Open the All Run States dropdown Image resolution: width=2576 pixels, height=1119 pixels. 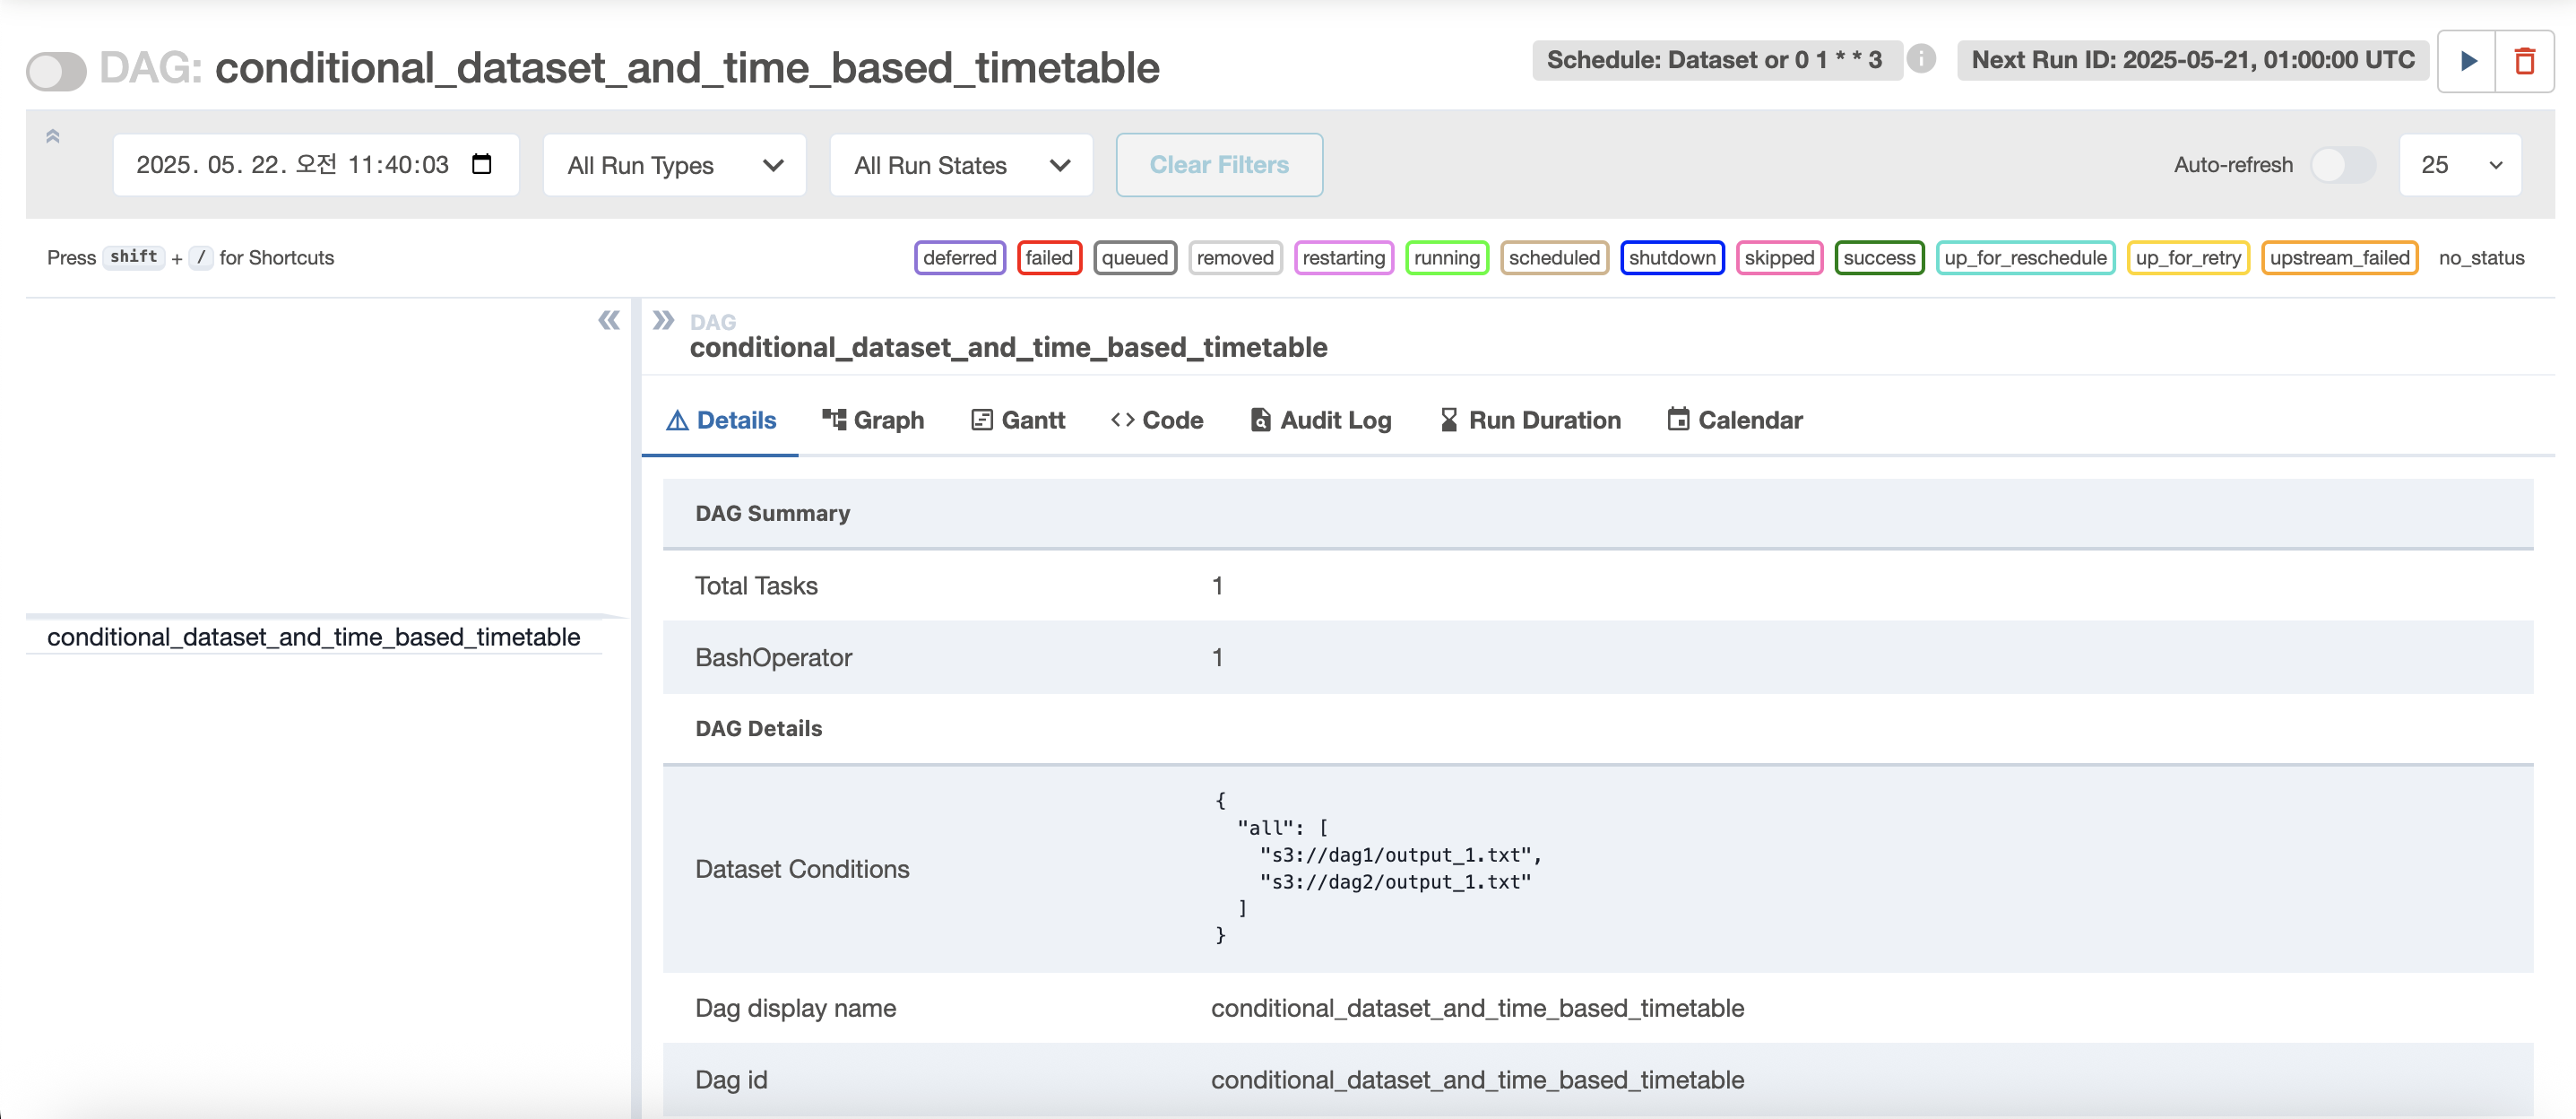pos(961,165)
